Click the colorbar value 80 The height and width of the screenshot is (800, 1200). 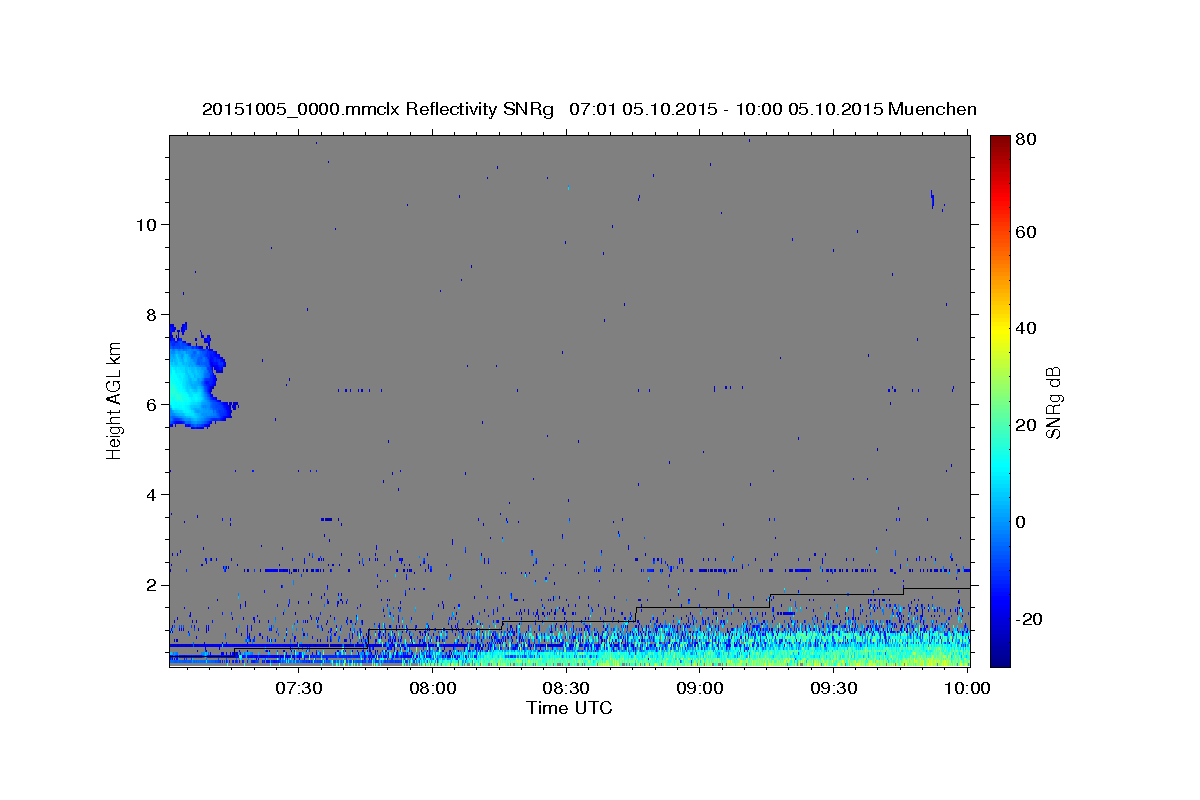tap(1028, 139)
